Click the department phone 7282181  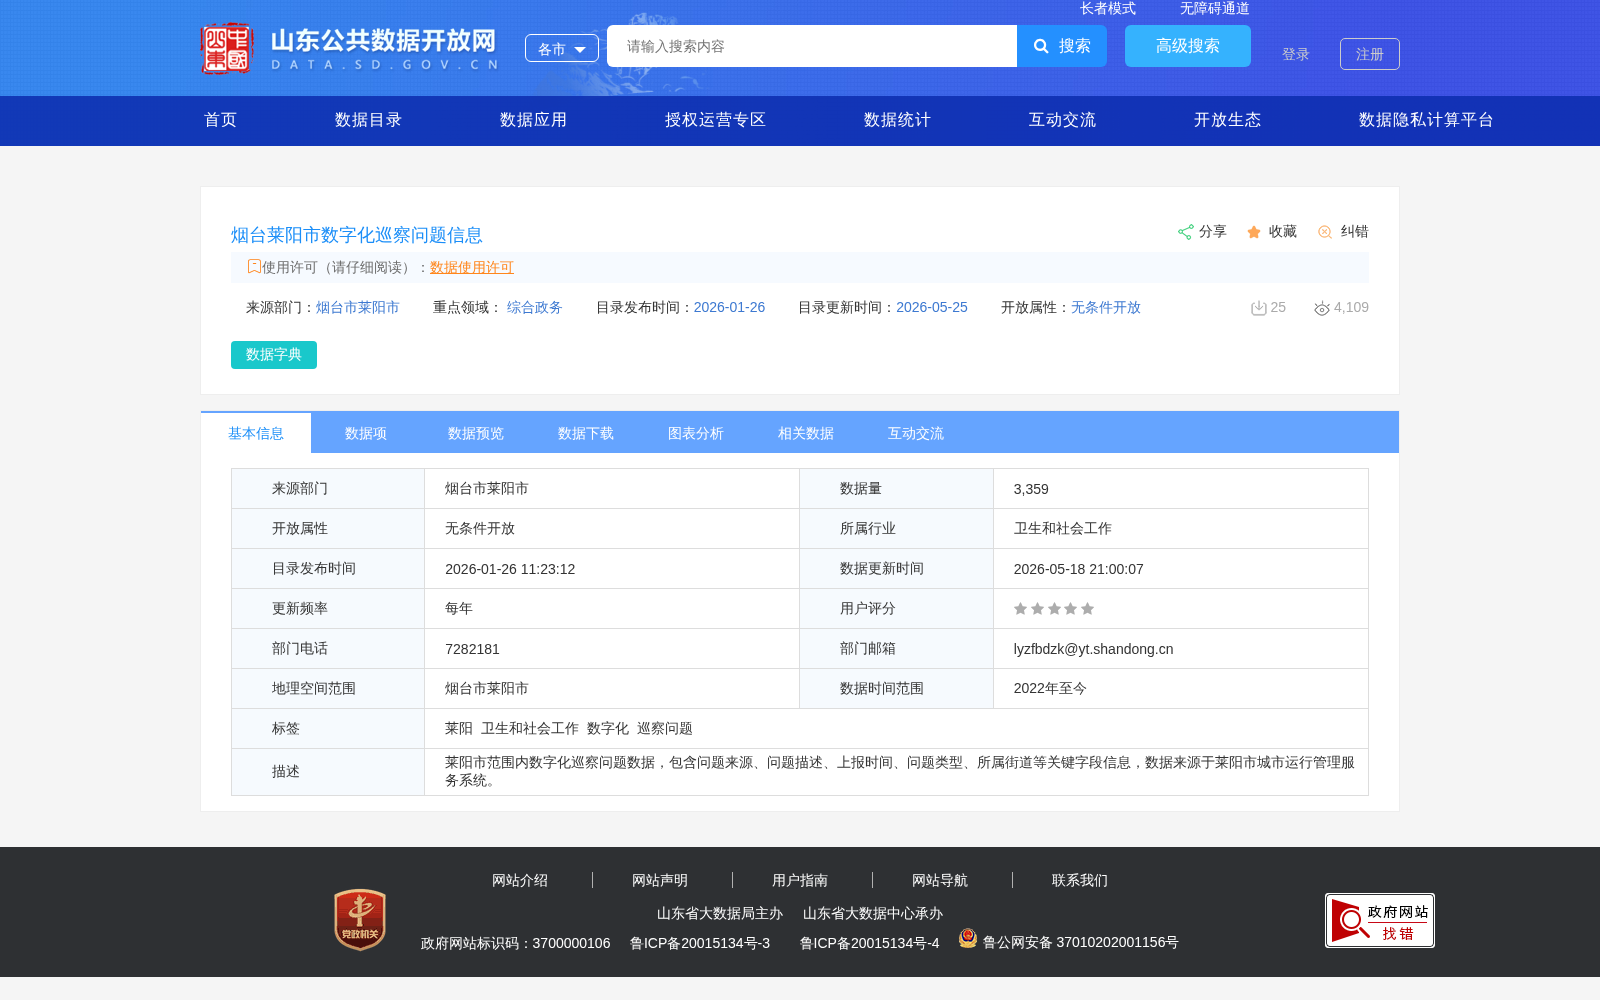(472, 649)
